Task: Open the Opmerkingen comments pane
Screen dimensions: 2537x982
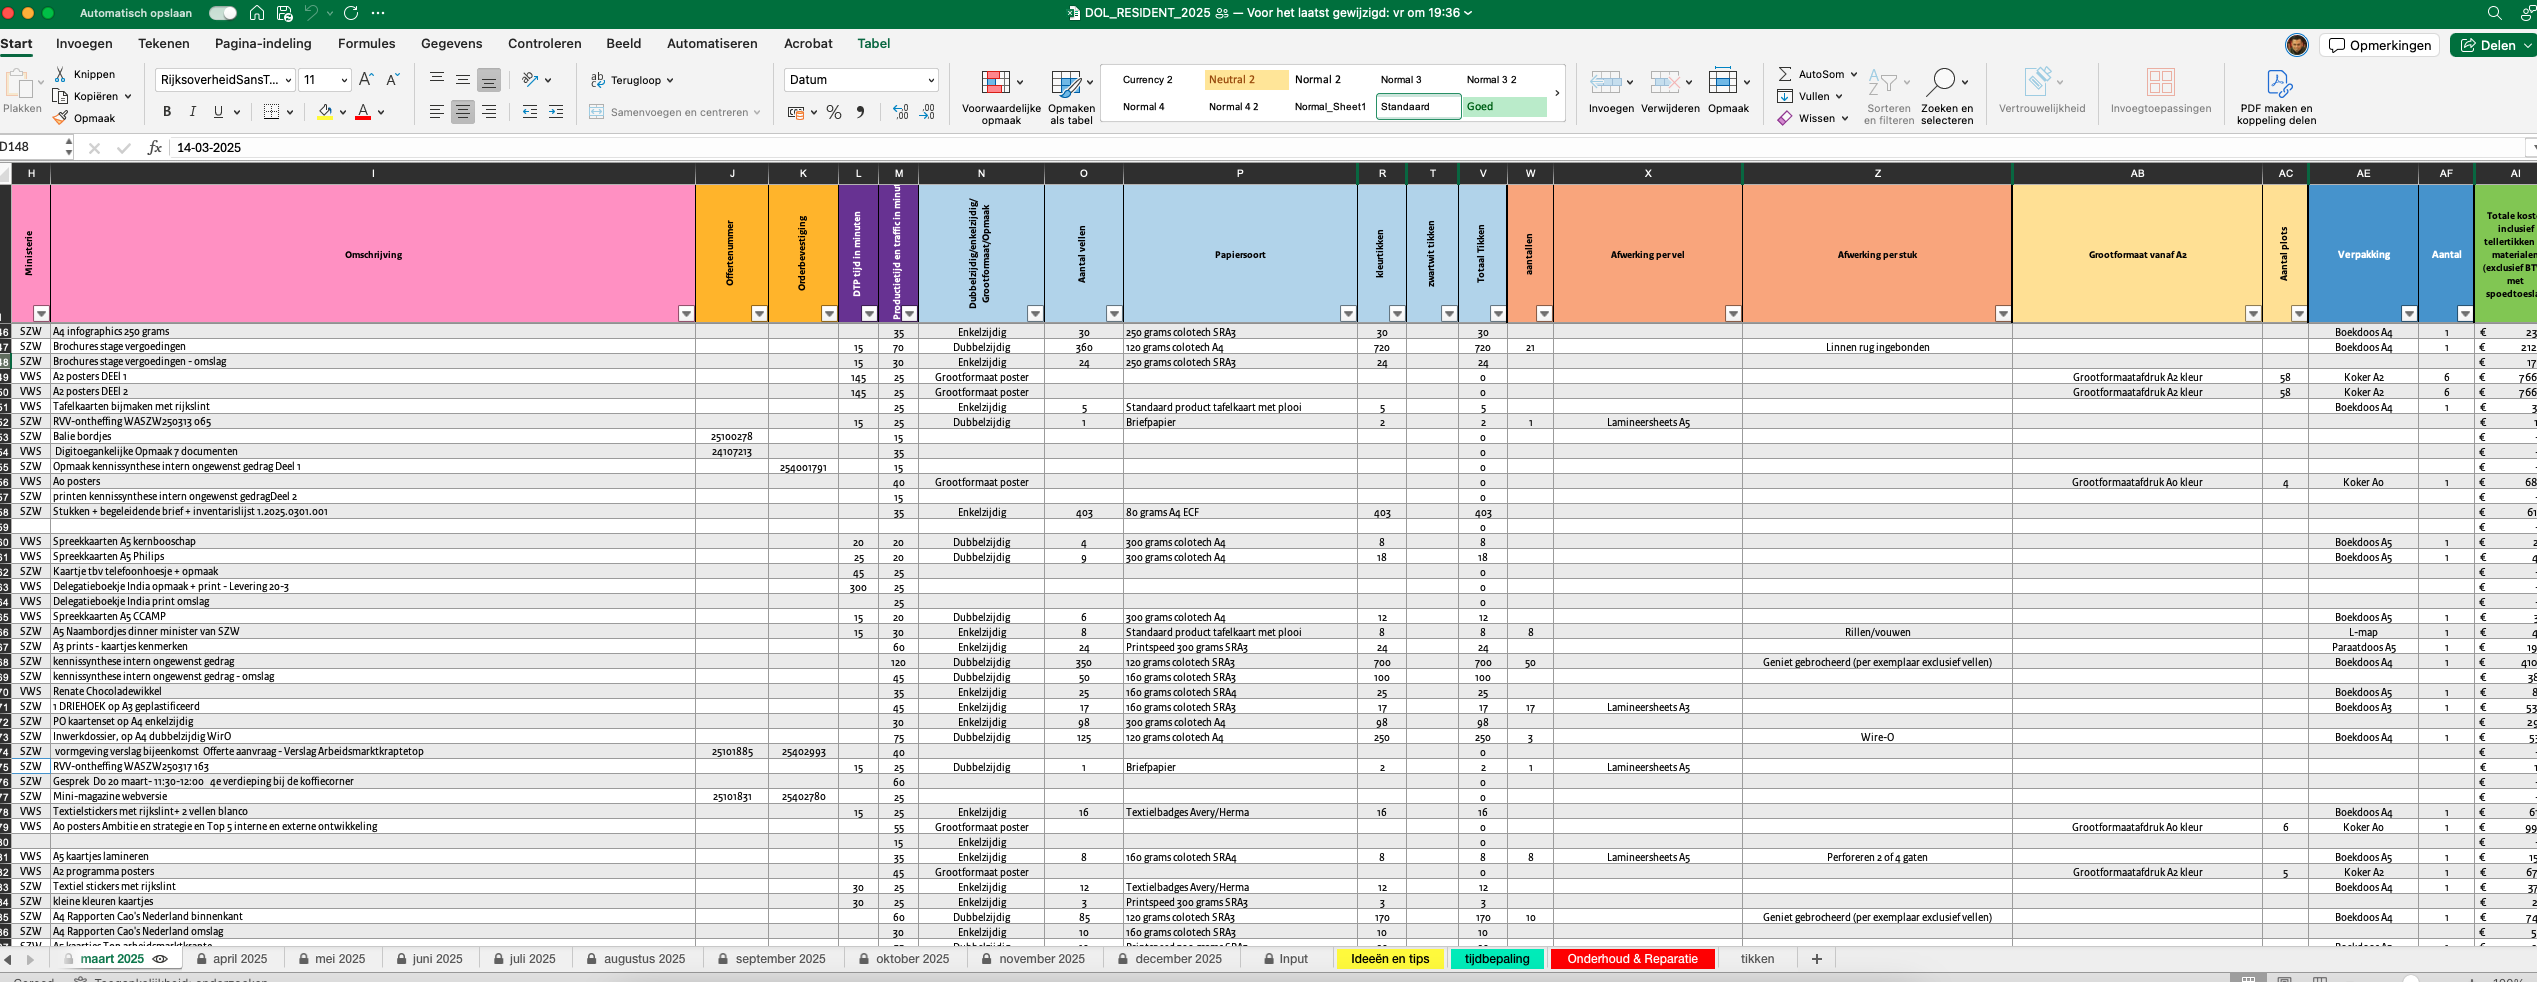Action: (2380, 45)
